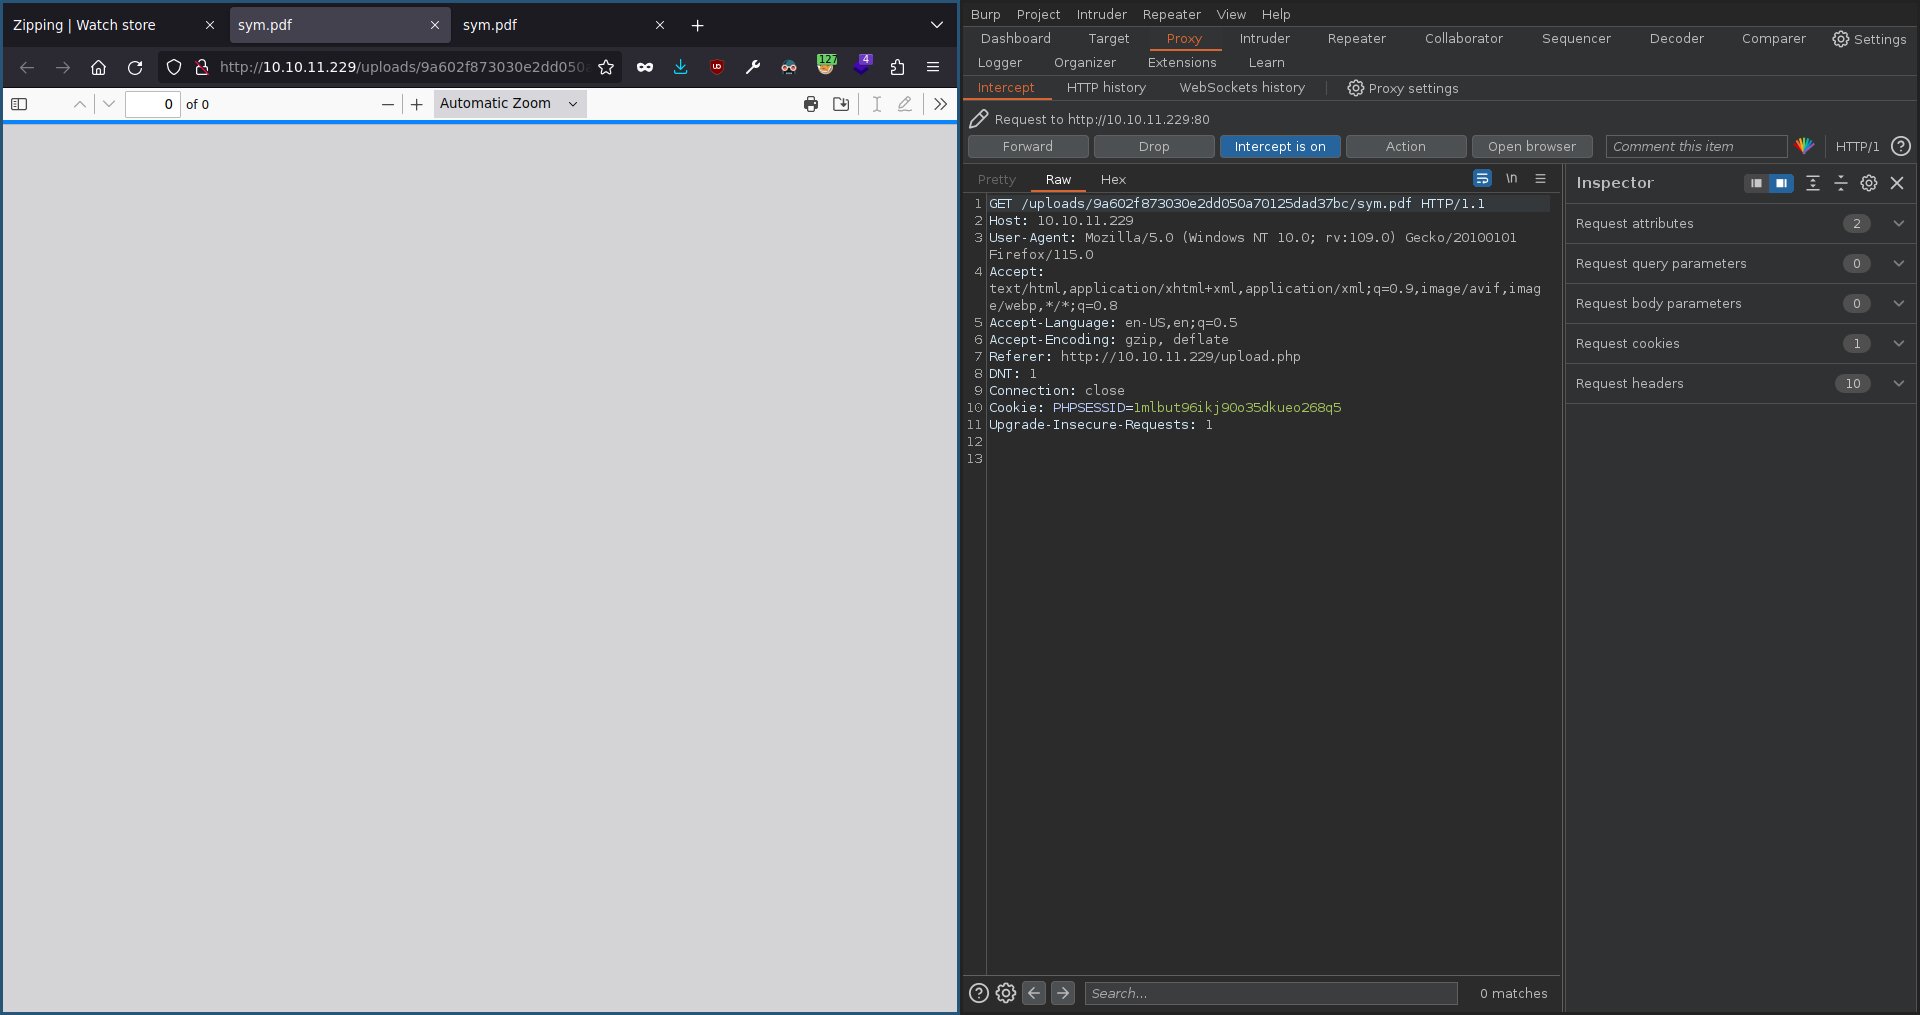The width and height of the screenshot is (1920, 1015).
Task: Close the Inspector panel
Action: click(1897, 183)
